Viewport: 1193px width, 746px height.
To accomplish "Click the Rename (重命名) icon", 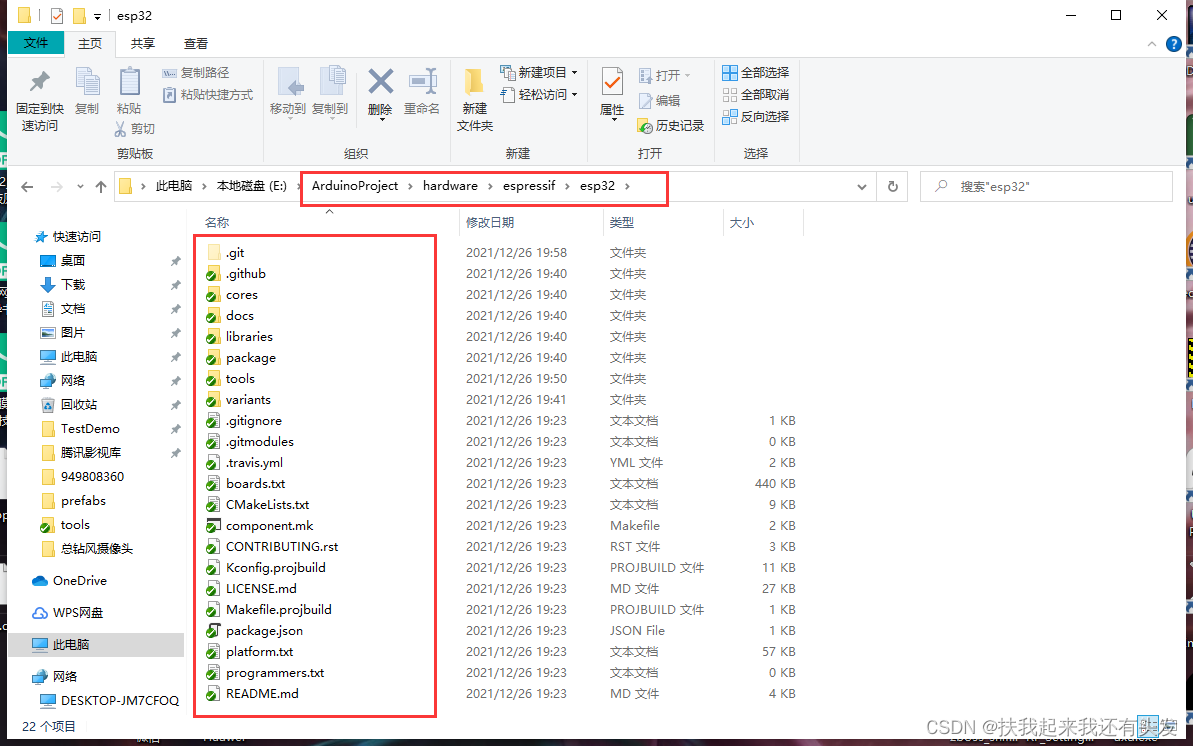I will pos(422,81).
